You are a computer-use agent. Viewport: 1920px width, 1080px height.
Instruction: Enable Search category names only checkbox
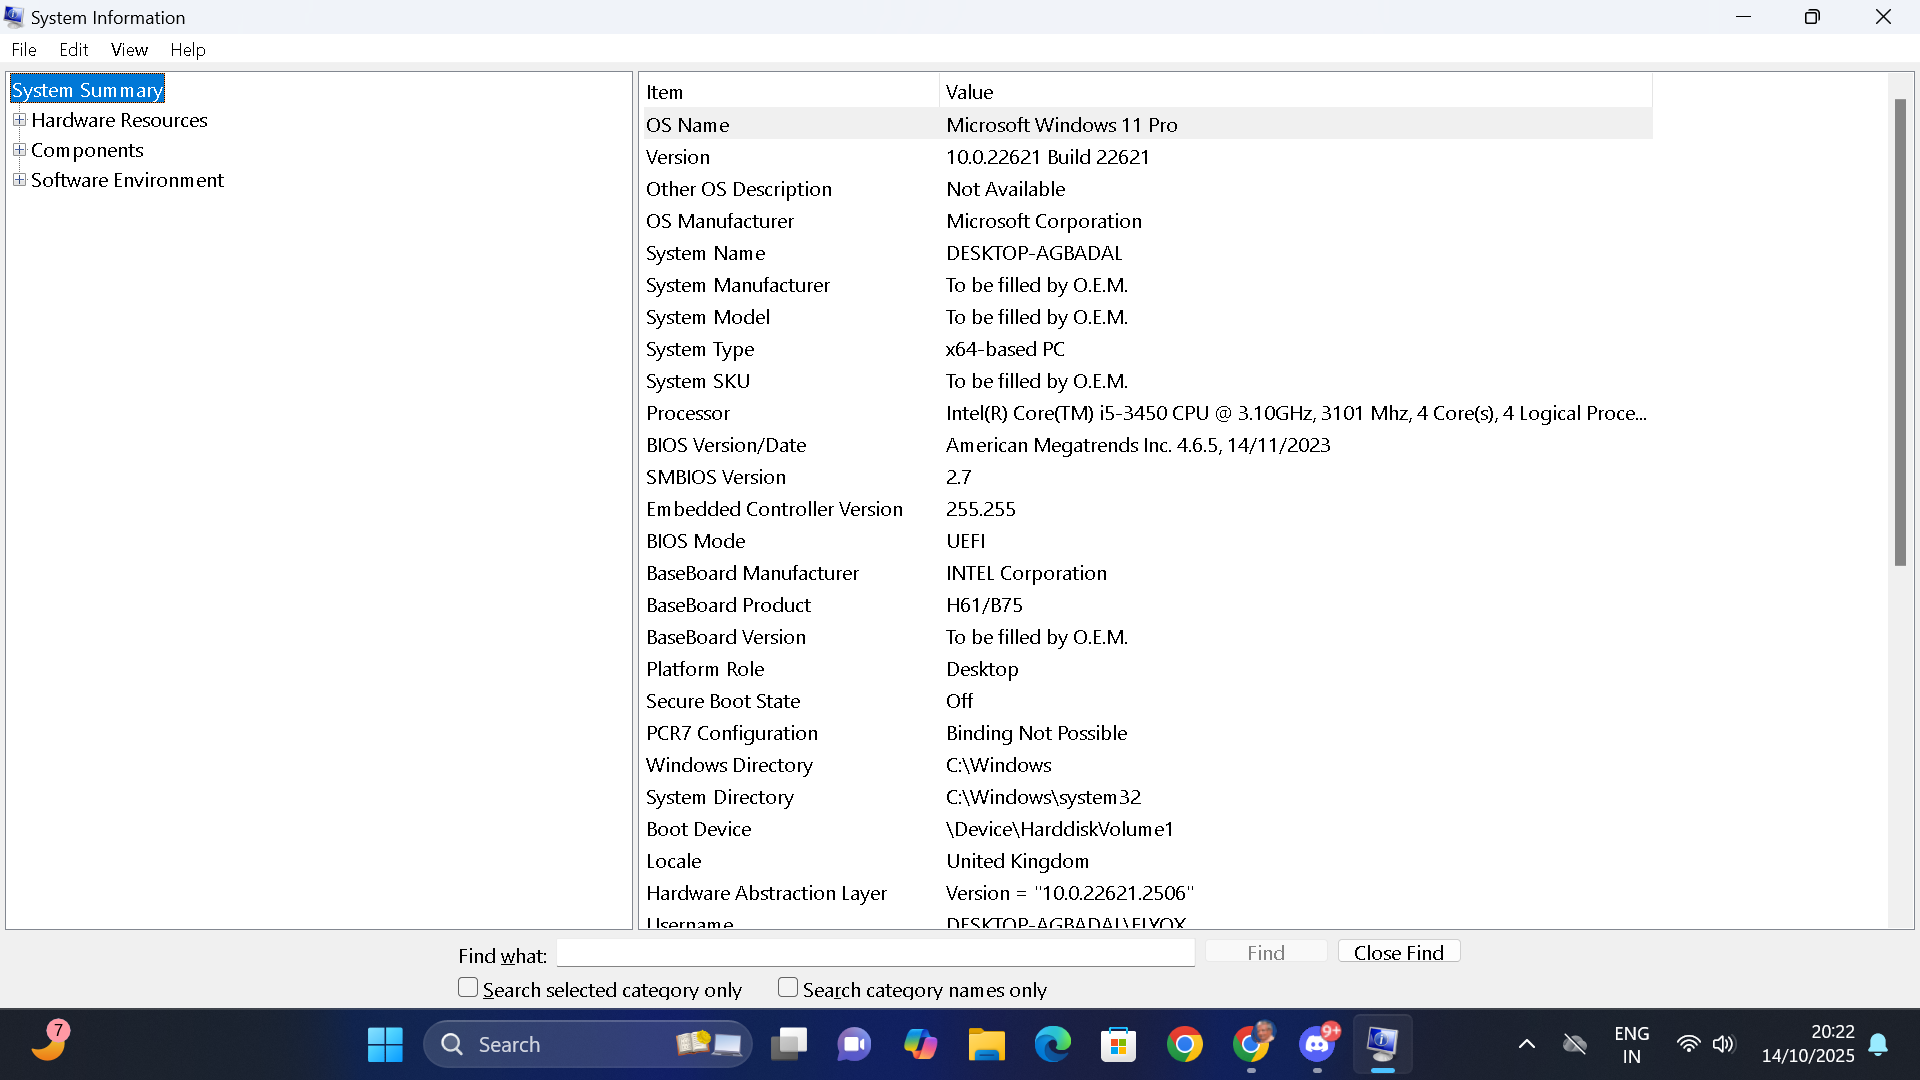click(x=788, y=988)
